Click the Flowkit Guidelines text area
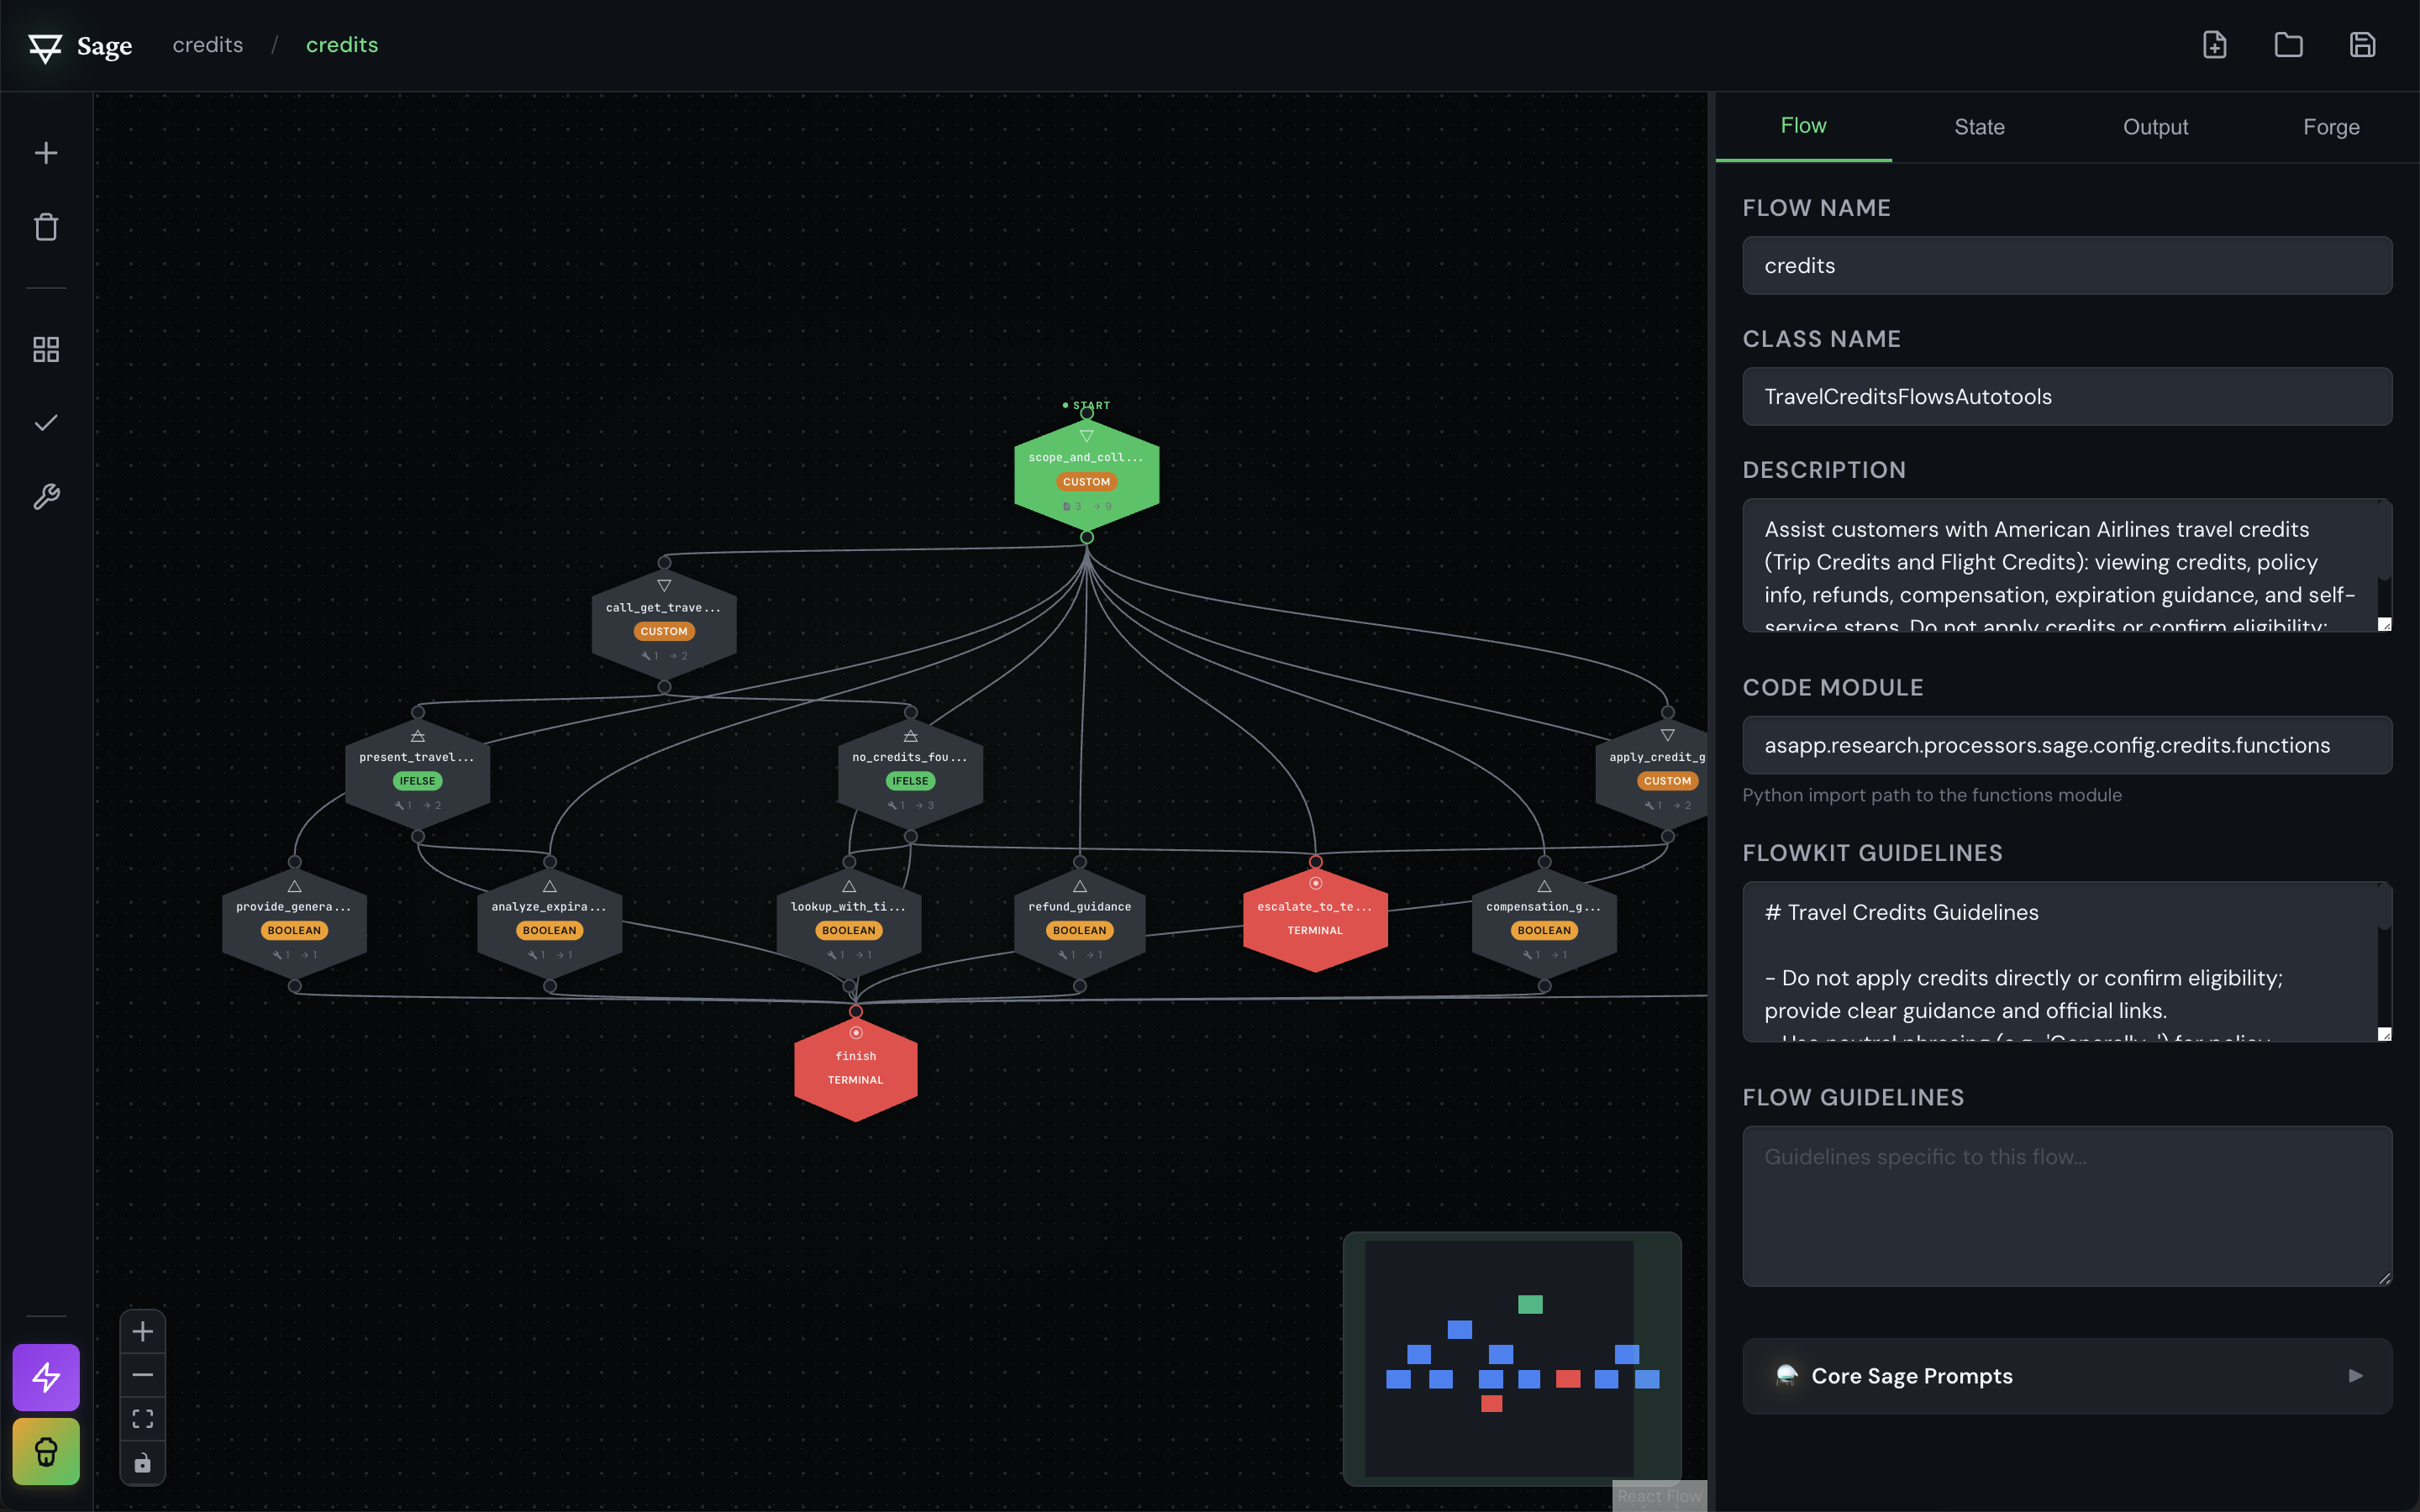The image size is (2420, 1512). (2067, 961)
